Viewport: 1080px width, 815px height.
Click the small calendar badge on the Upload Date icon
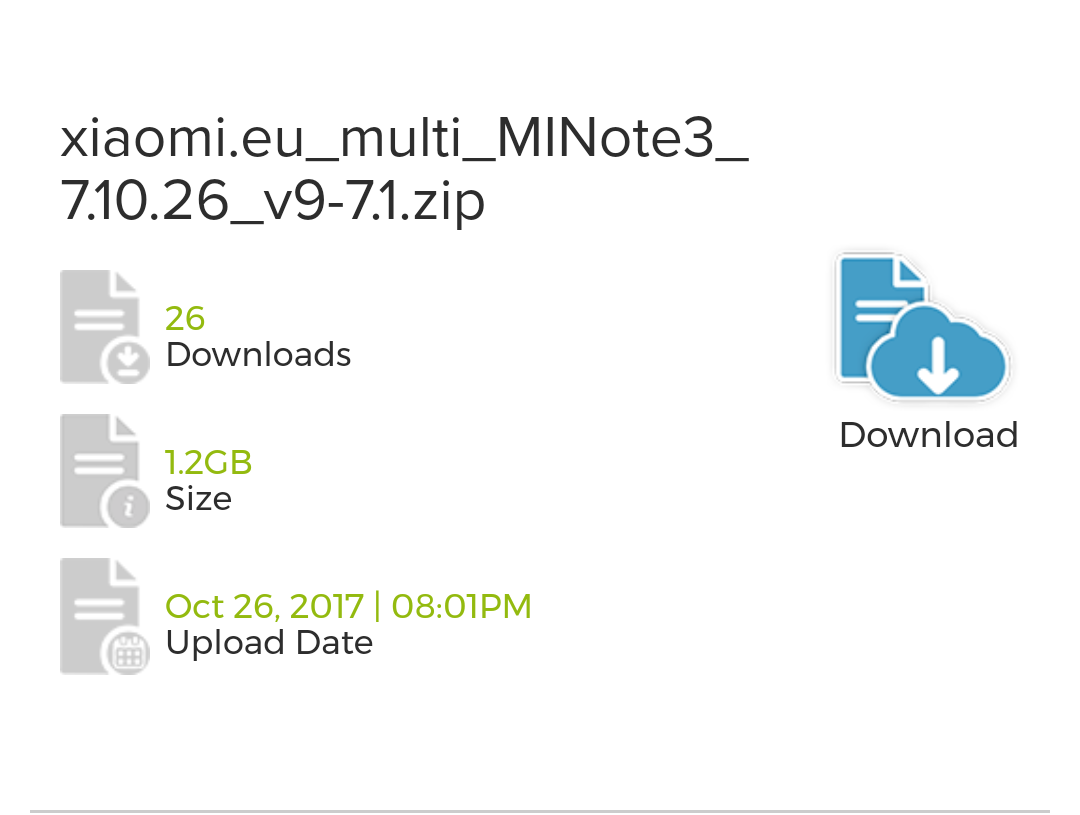tap(127, 652)
